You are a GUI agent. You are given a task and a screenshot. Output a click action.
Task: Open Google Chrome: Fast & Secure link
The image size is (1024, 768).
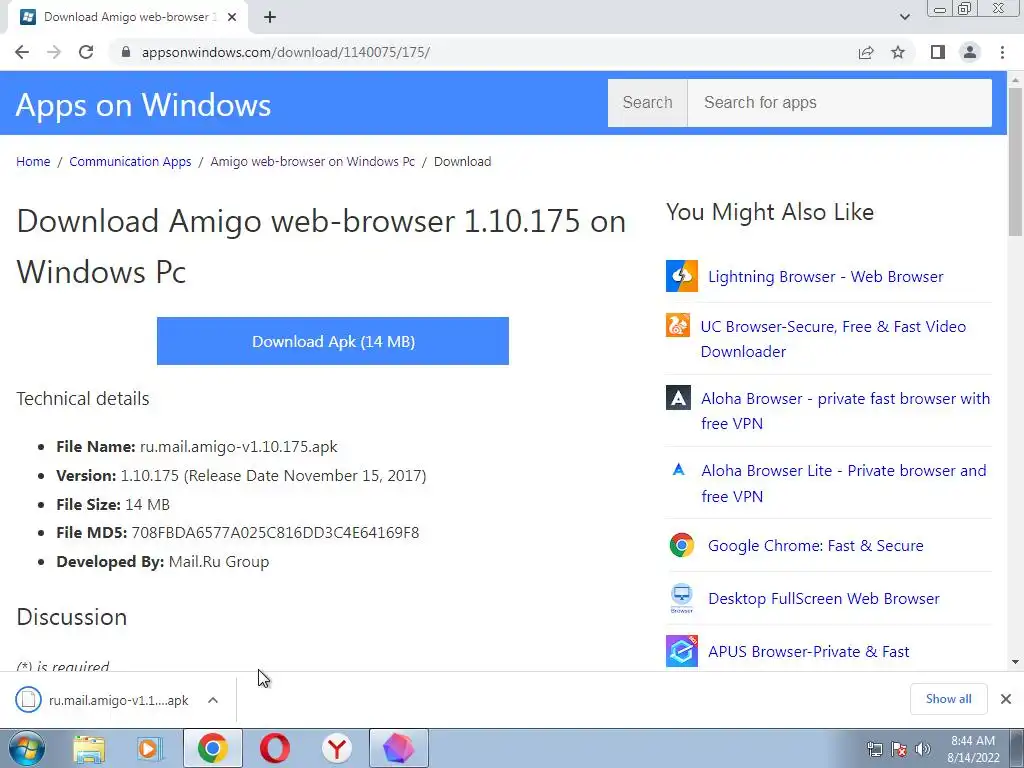[816, 545]
